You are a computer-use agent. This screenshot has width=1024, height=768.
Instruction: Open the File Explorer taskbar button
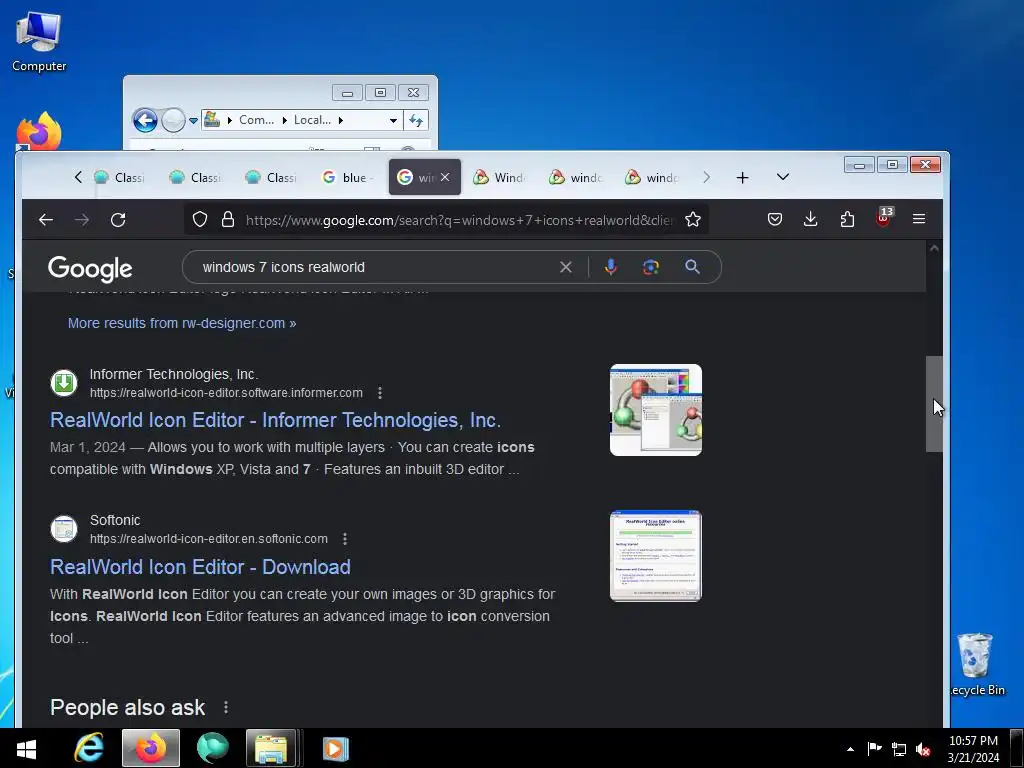[x=272, y=748]
